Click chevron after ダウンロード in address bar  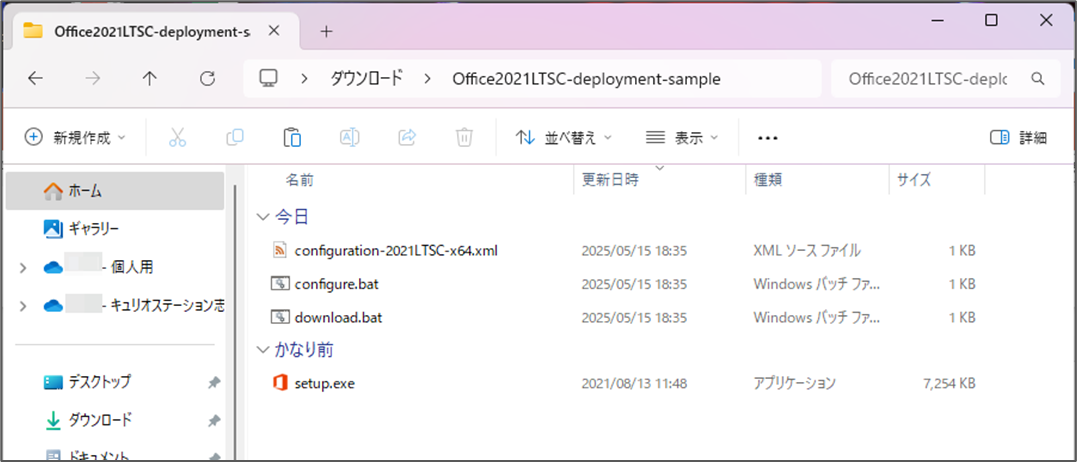427,79
